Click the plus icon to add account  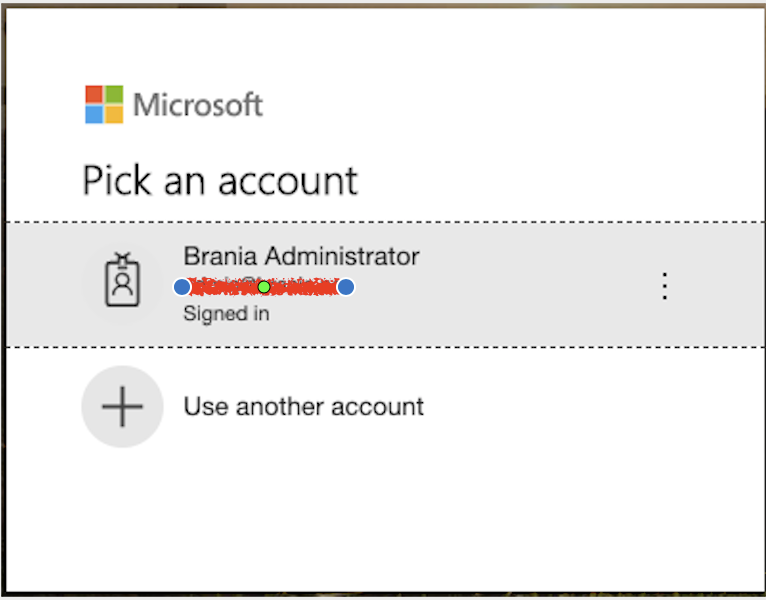click(122, 407)
